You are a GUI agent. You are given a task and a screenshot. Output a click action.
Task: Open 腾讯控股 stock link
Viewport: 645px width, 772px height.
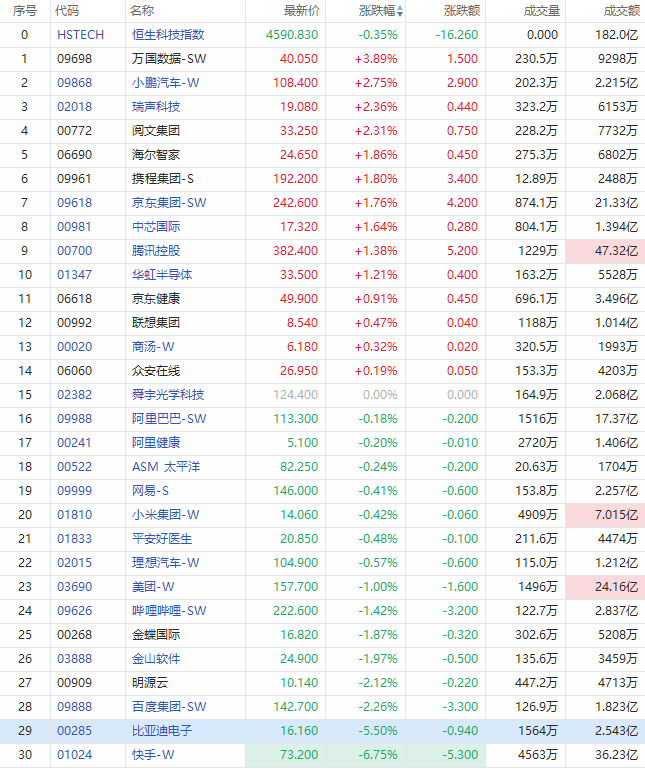pyautogui.click(x=156, y=251)
